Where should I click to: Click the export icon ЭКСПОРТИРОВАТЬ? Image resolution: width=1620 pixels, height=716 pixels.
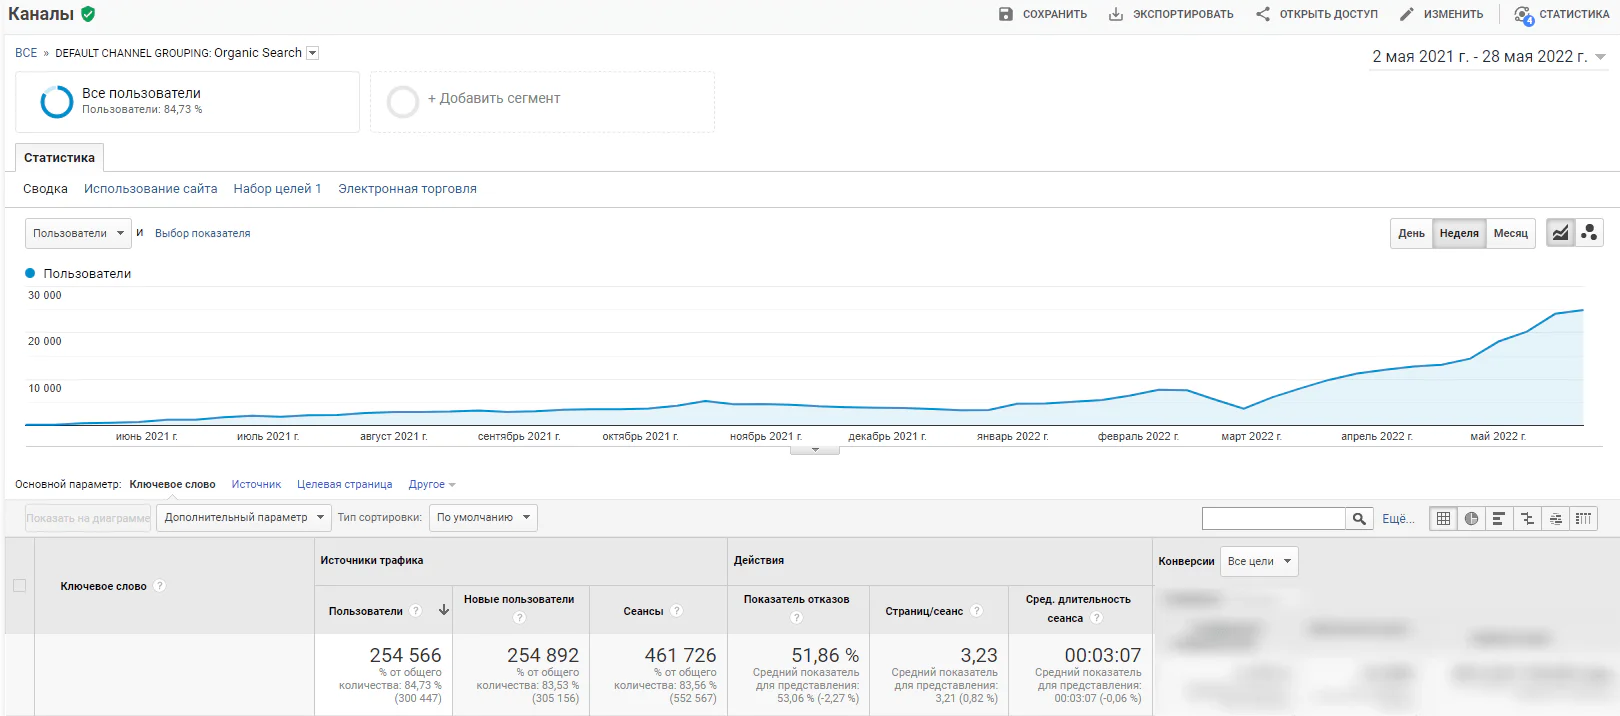coord(1116,14)
